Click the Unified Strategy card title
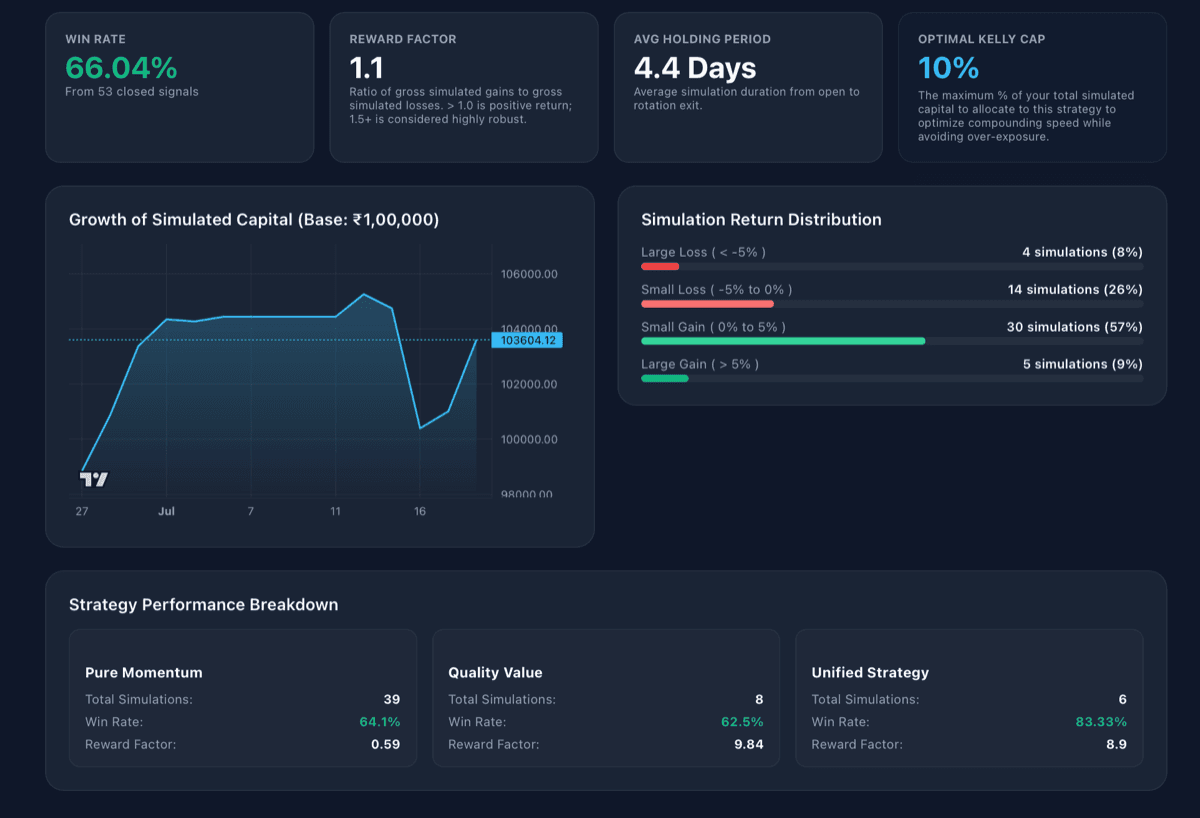Image resolution: width=1200 pixels, height=818 pixels. click(870, 673)
